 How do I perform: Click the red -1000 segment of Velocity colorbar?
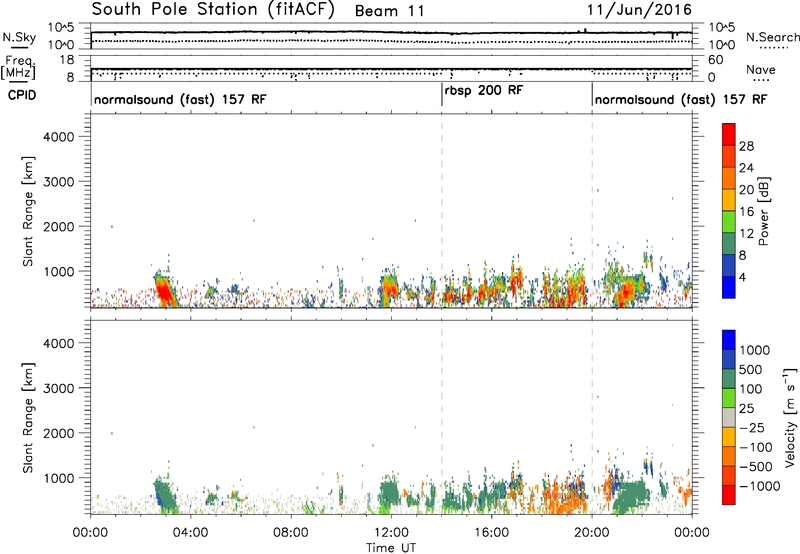coord(729,495)
